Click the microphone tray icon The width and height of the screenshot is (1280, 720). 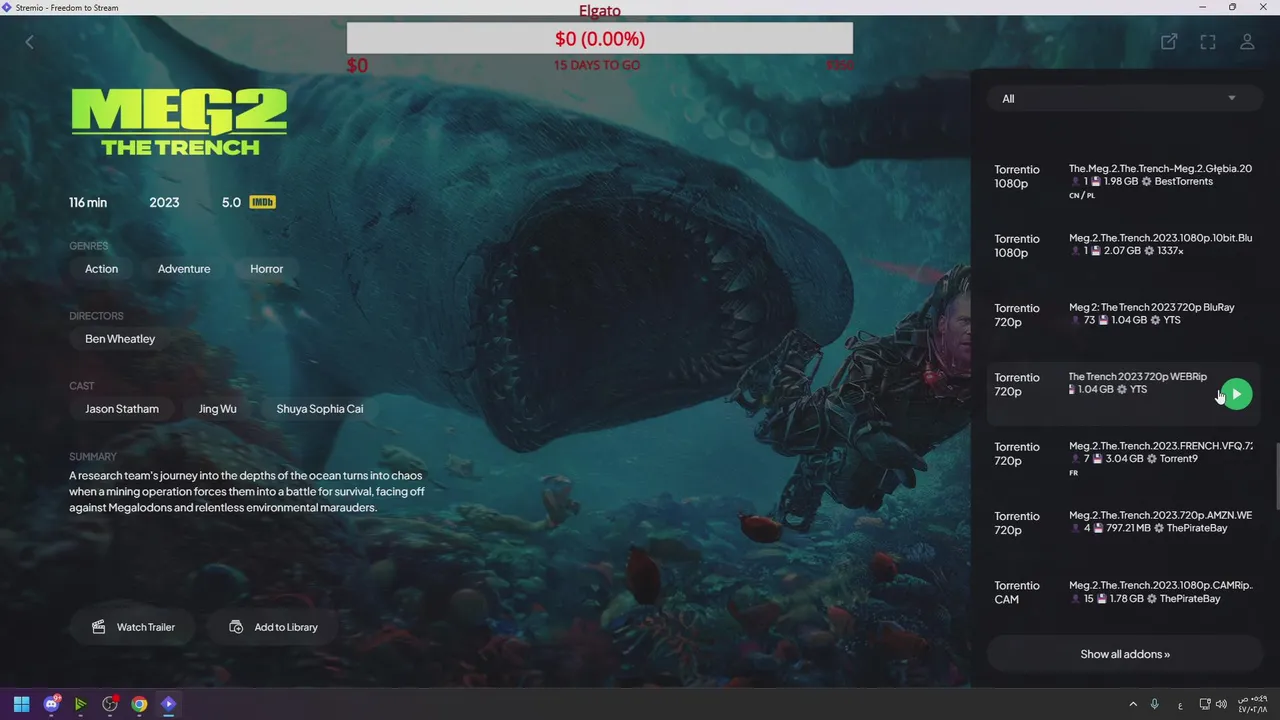(x=1155, y=704)
